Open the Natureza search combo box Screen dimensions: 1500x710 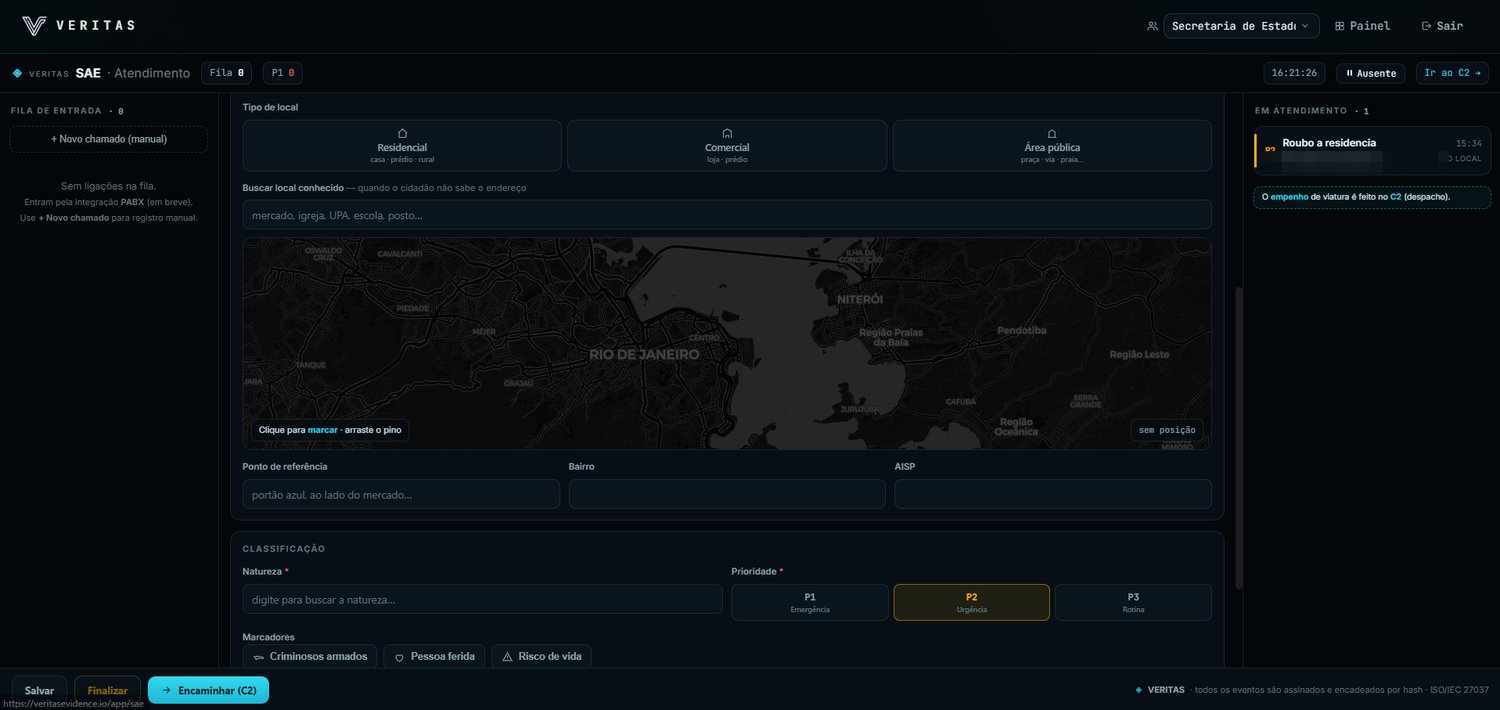click(x=482, y=599)
